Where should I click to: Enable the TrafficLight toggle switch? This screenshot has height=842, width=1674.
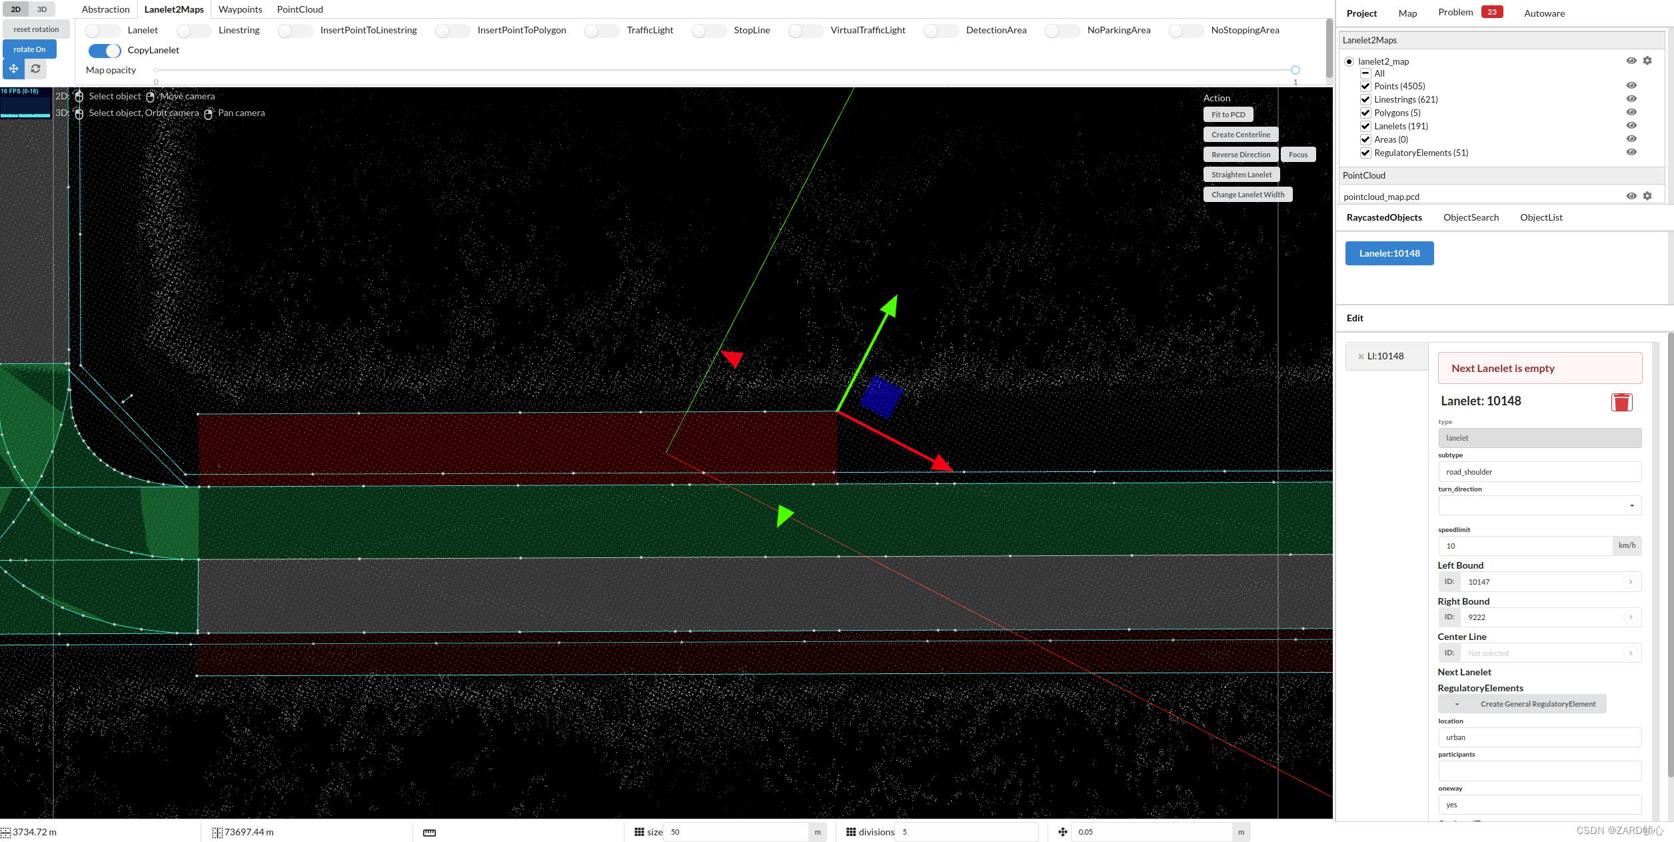coord(602,30)
